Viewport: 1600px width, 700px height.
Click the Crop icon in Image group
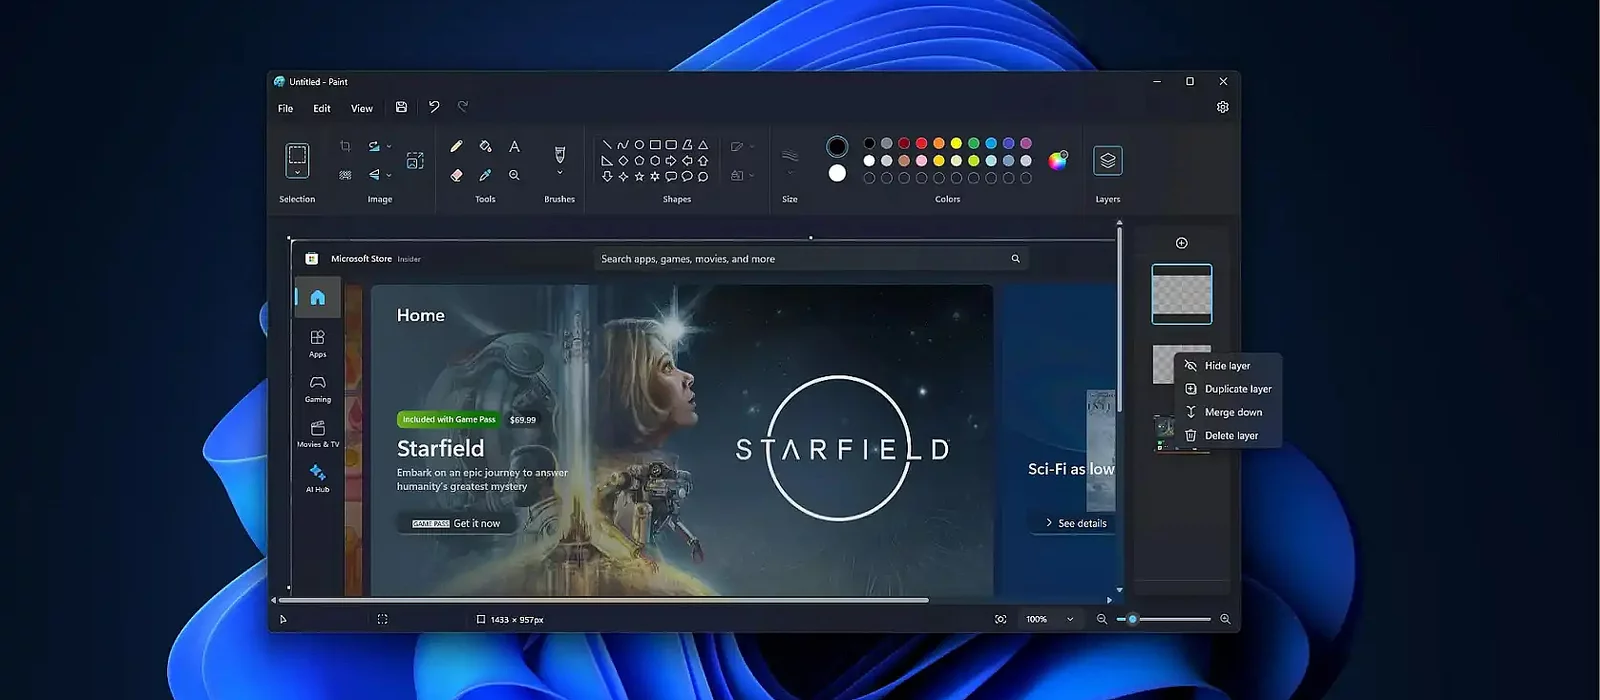[345, 146]
